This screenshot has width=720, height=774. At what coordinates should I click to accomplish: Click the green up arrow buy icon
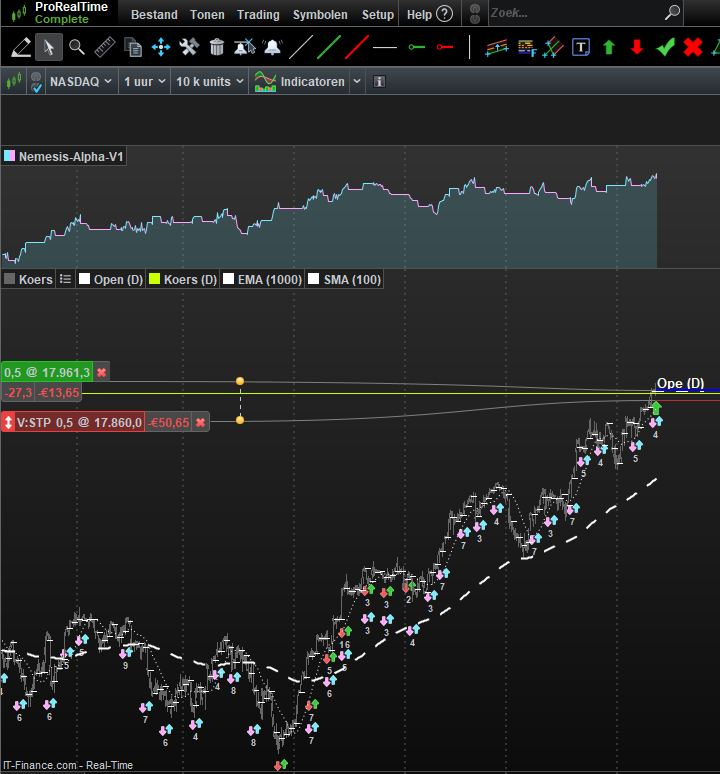tap(608, 47)
